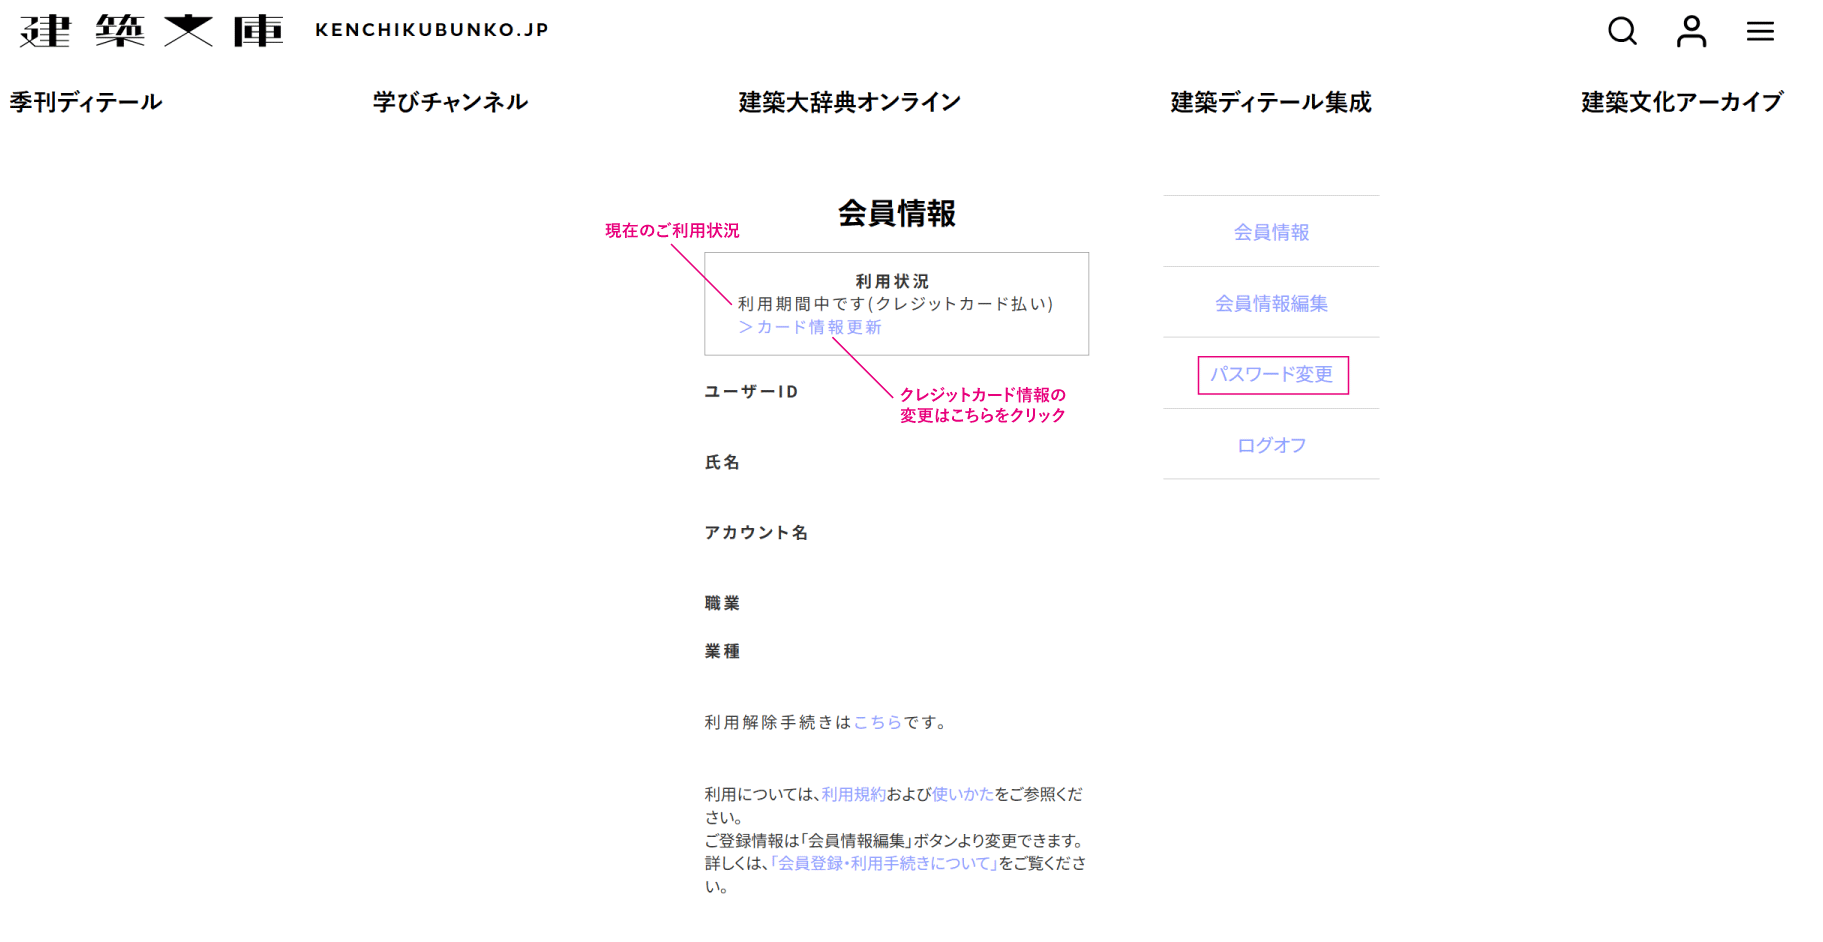Select 会員情報 in the side menu
The height and width of the screenshot is (942, 1823).
coord(1271,232)
